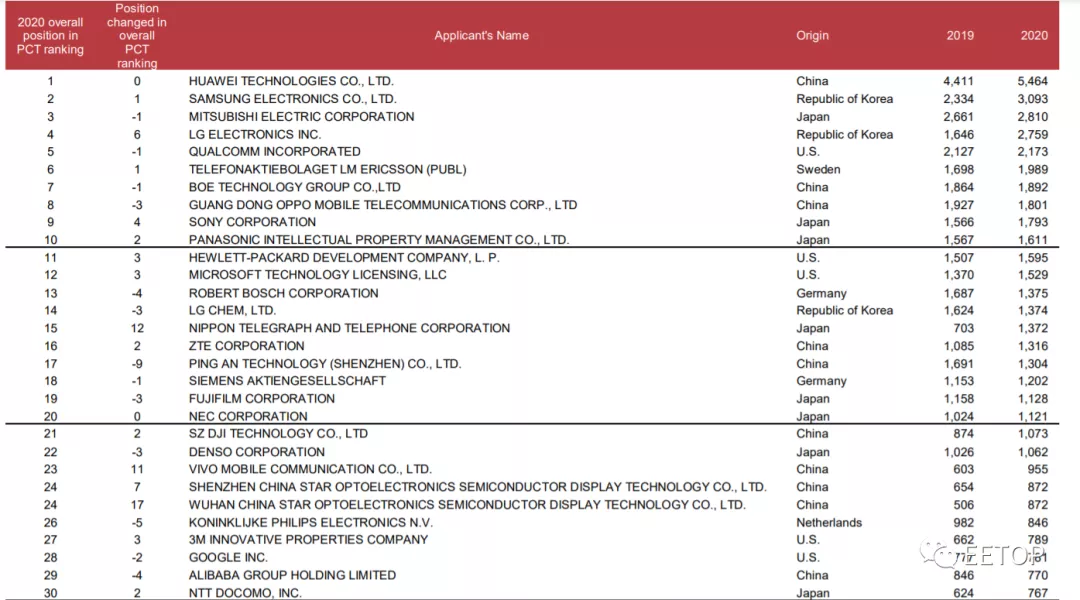Click rank number "30" in the first column
The height and width of the screenshot is (600, 1080).
click(x=50, y=594)
